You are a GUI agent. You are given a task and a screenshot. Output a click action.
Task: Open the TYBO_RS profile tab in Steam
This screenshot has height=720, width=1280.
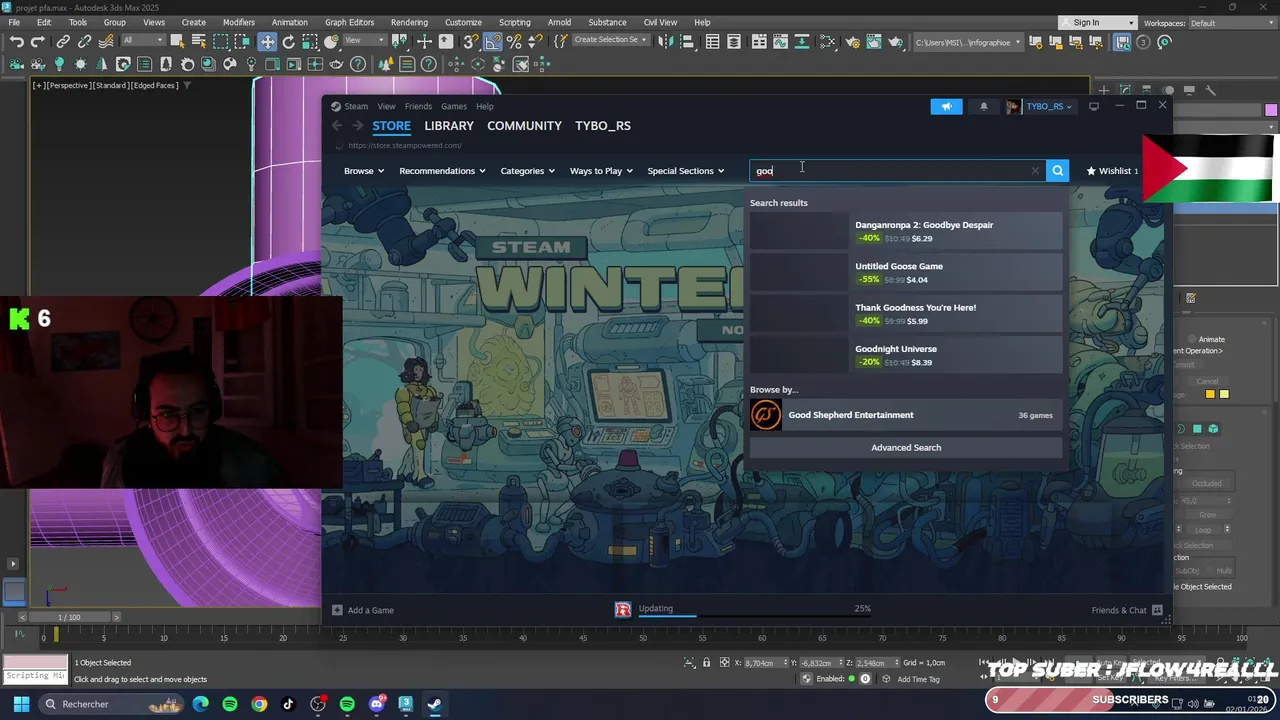pos(602,126)
